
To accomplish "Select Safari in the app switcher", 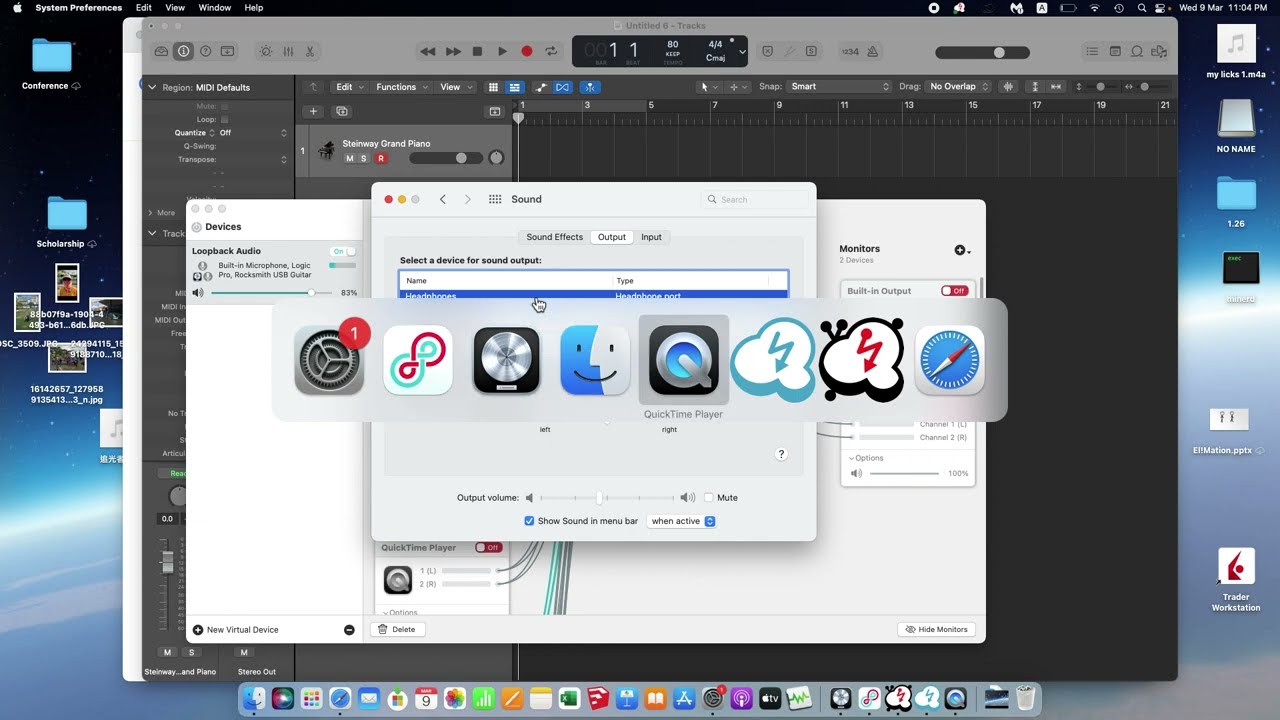I will [950, 361].
